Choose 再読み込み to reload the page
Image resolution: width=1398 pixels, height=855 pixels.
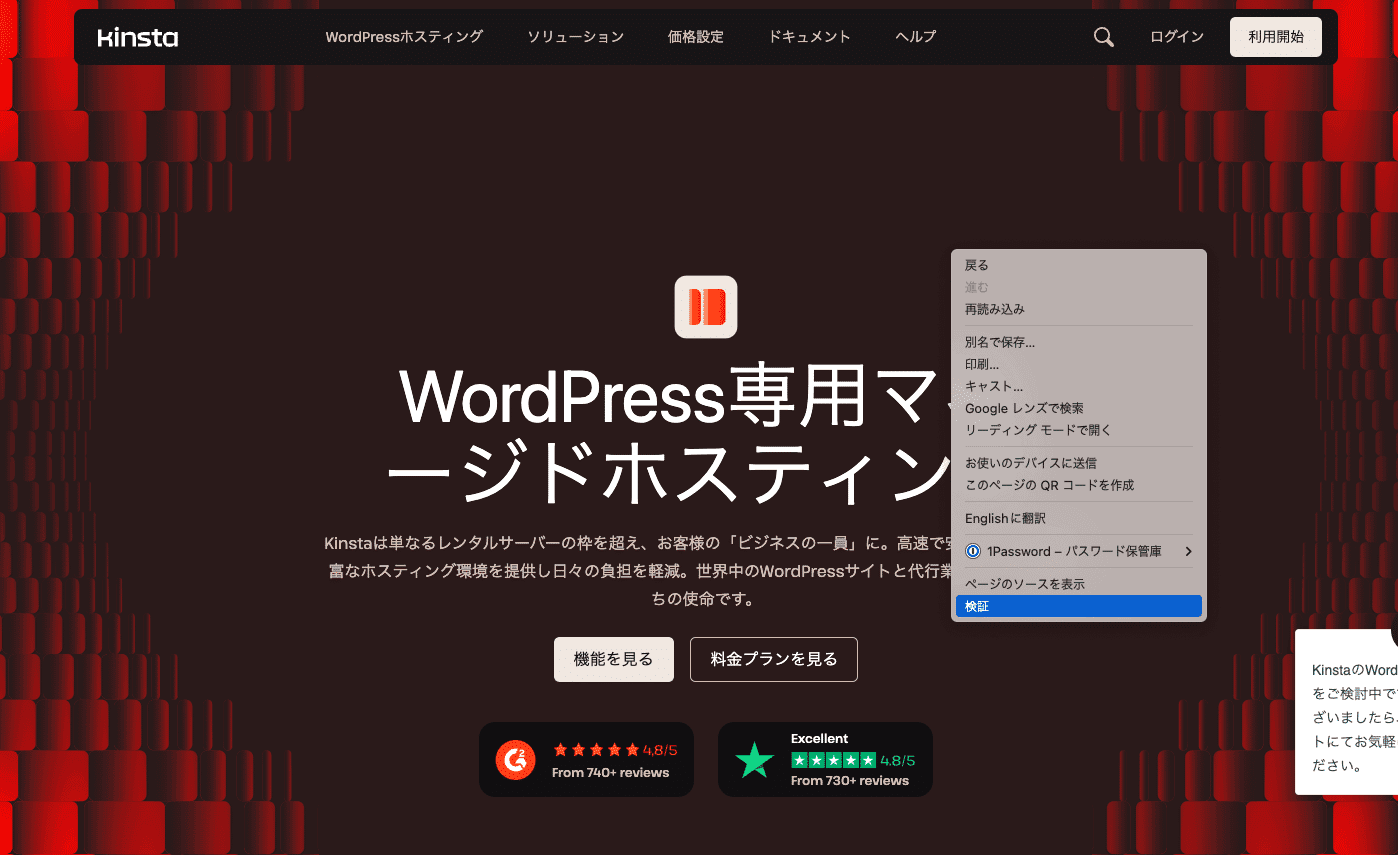coord(993,309)
